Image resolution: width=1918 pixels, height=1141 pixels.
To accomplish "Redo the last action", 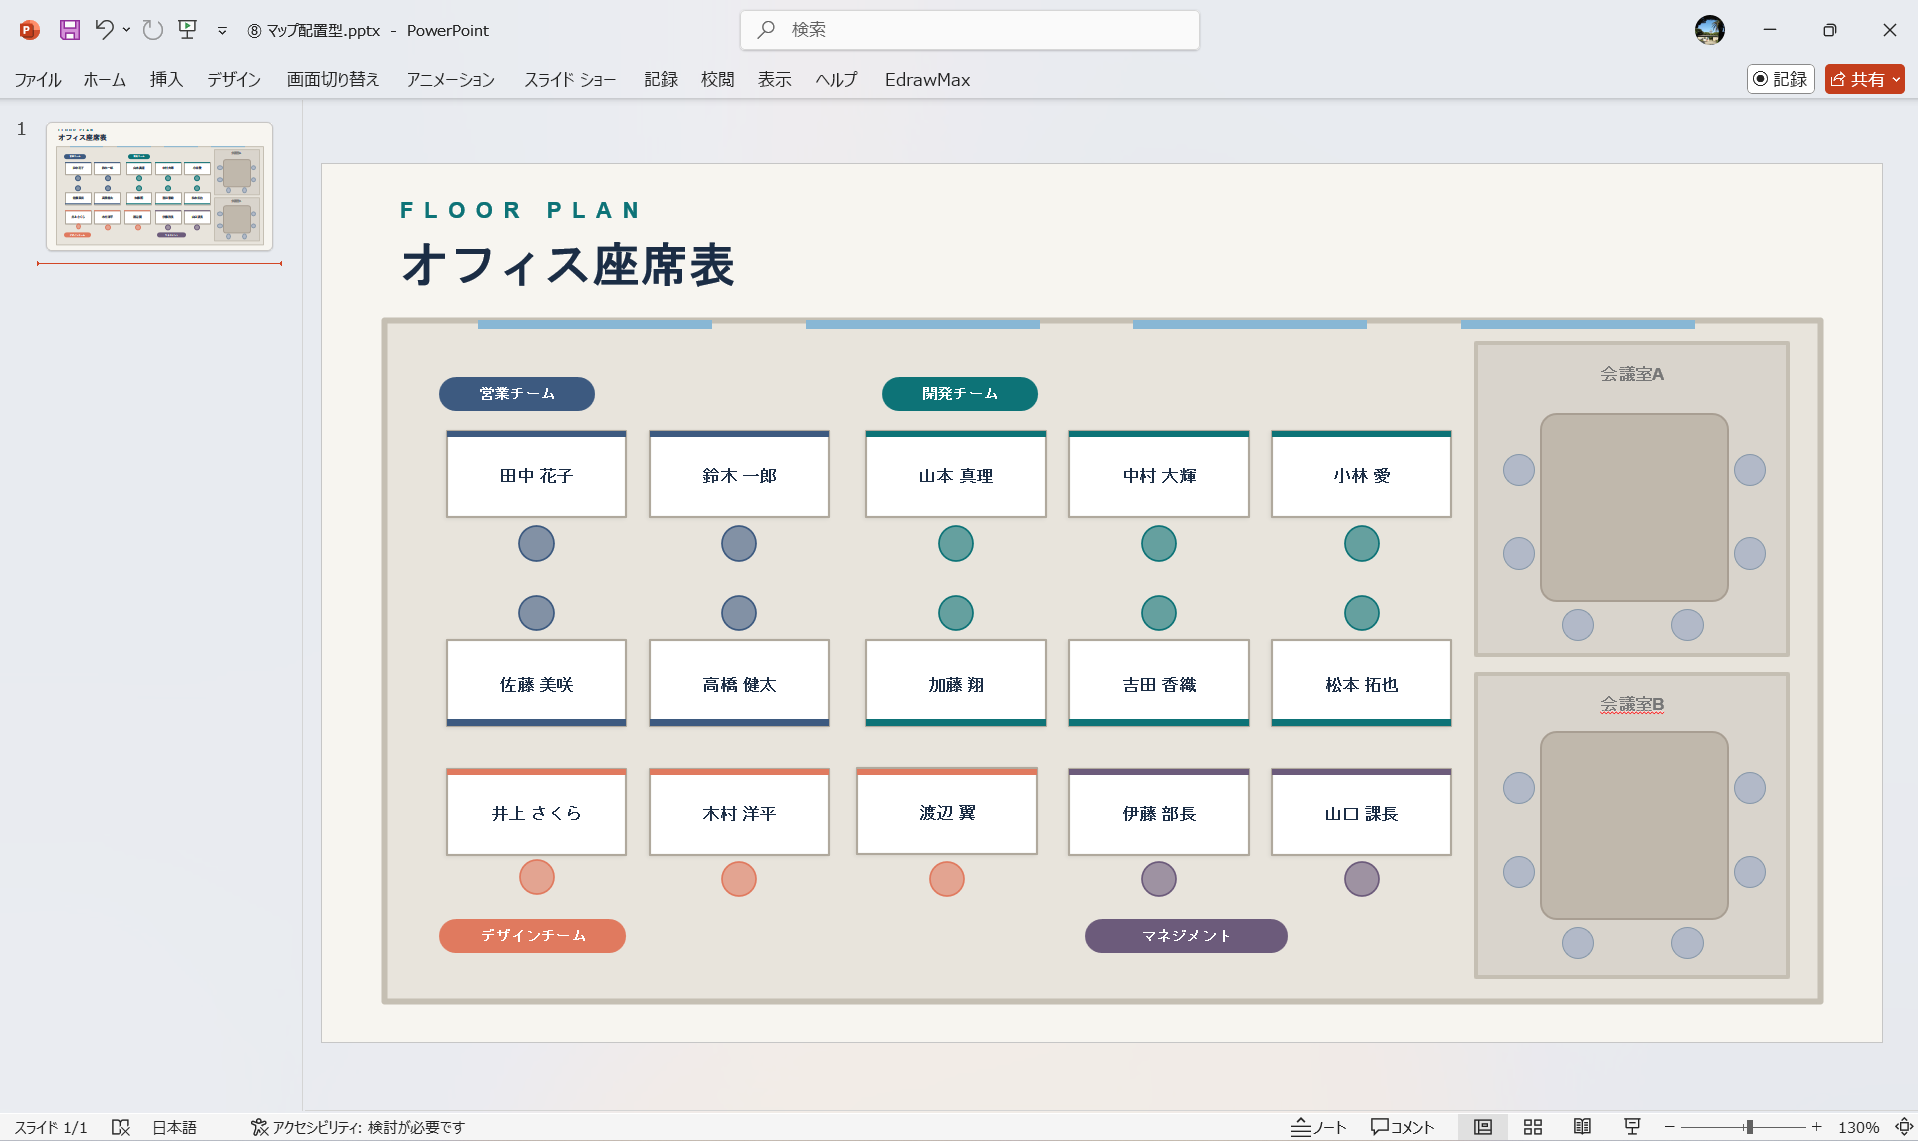I will pyautogui.click(x=152, y=30).
